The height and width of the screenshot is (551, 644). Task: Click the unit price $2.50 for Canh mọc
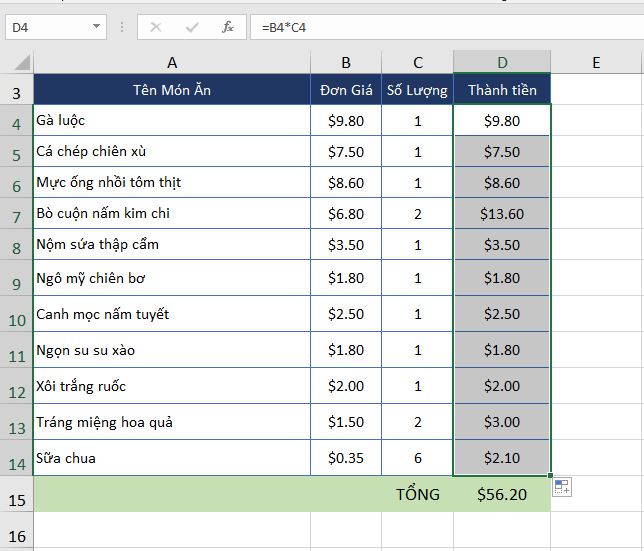[x=346, y=314]
